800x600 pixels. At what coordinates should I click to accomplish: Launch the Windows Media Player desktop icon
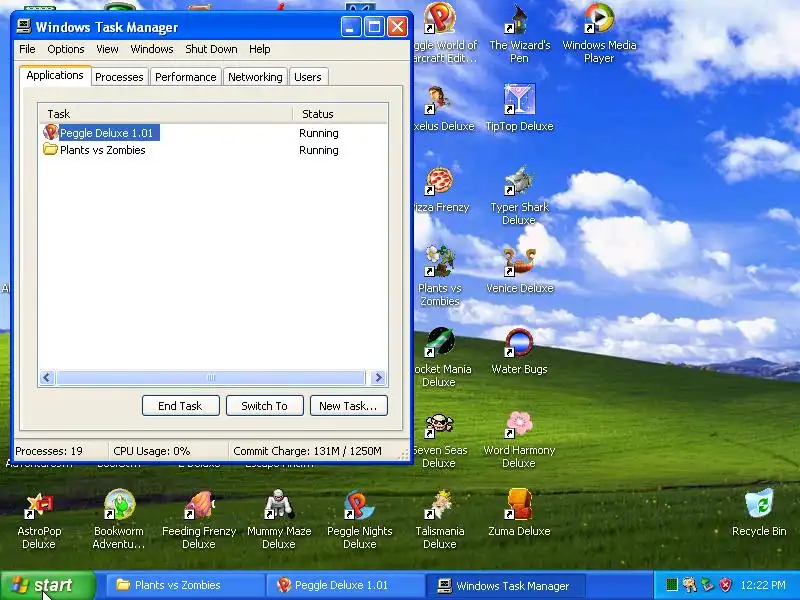coord(599,34)
